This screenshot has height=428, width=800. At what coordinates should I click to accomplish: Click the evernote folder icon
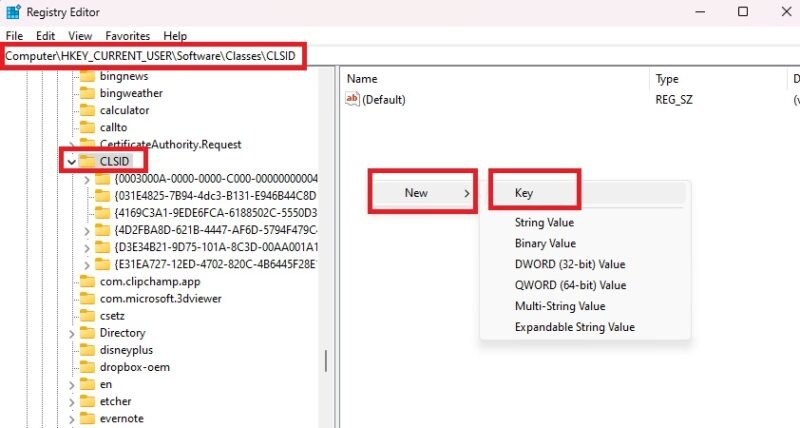(x=87, y=417)
